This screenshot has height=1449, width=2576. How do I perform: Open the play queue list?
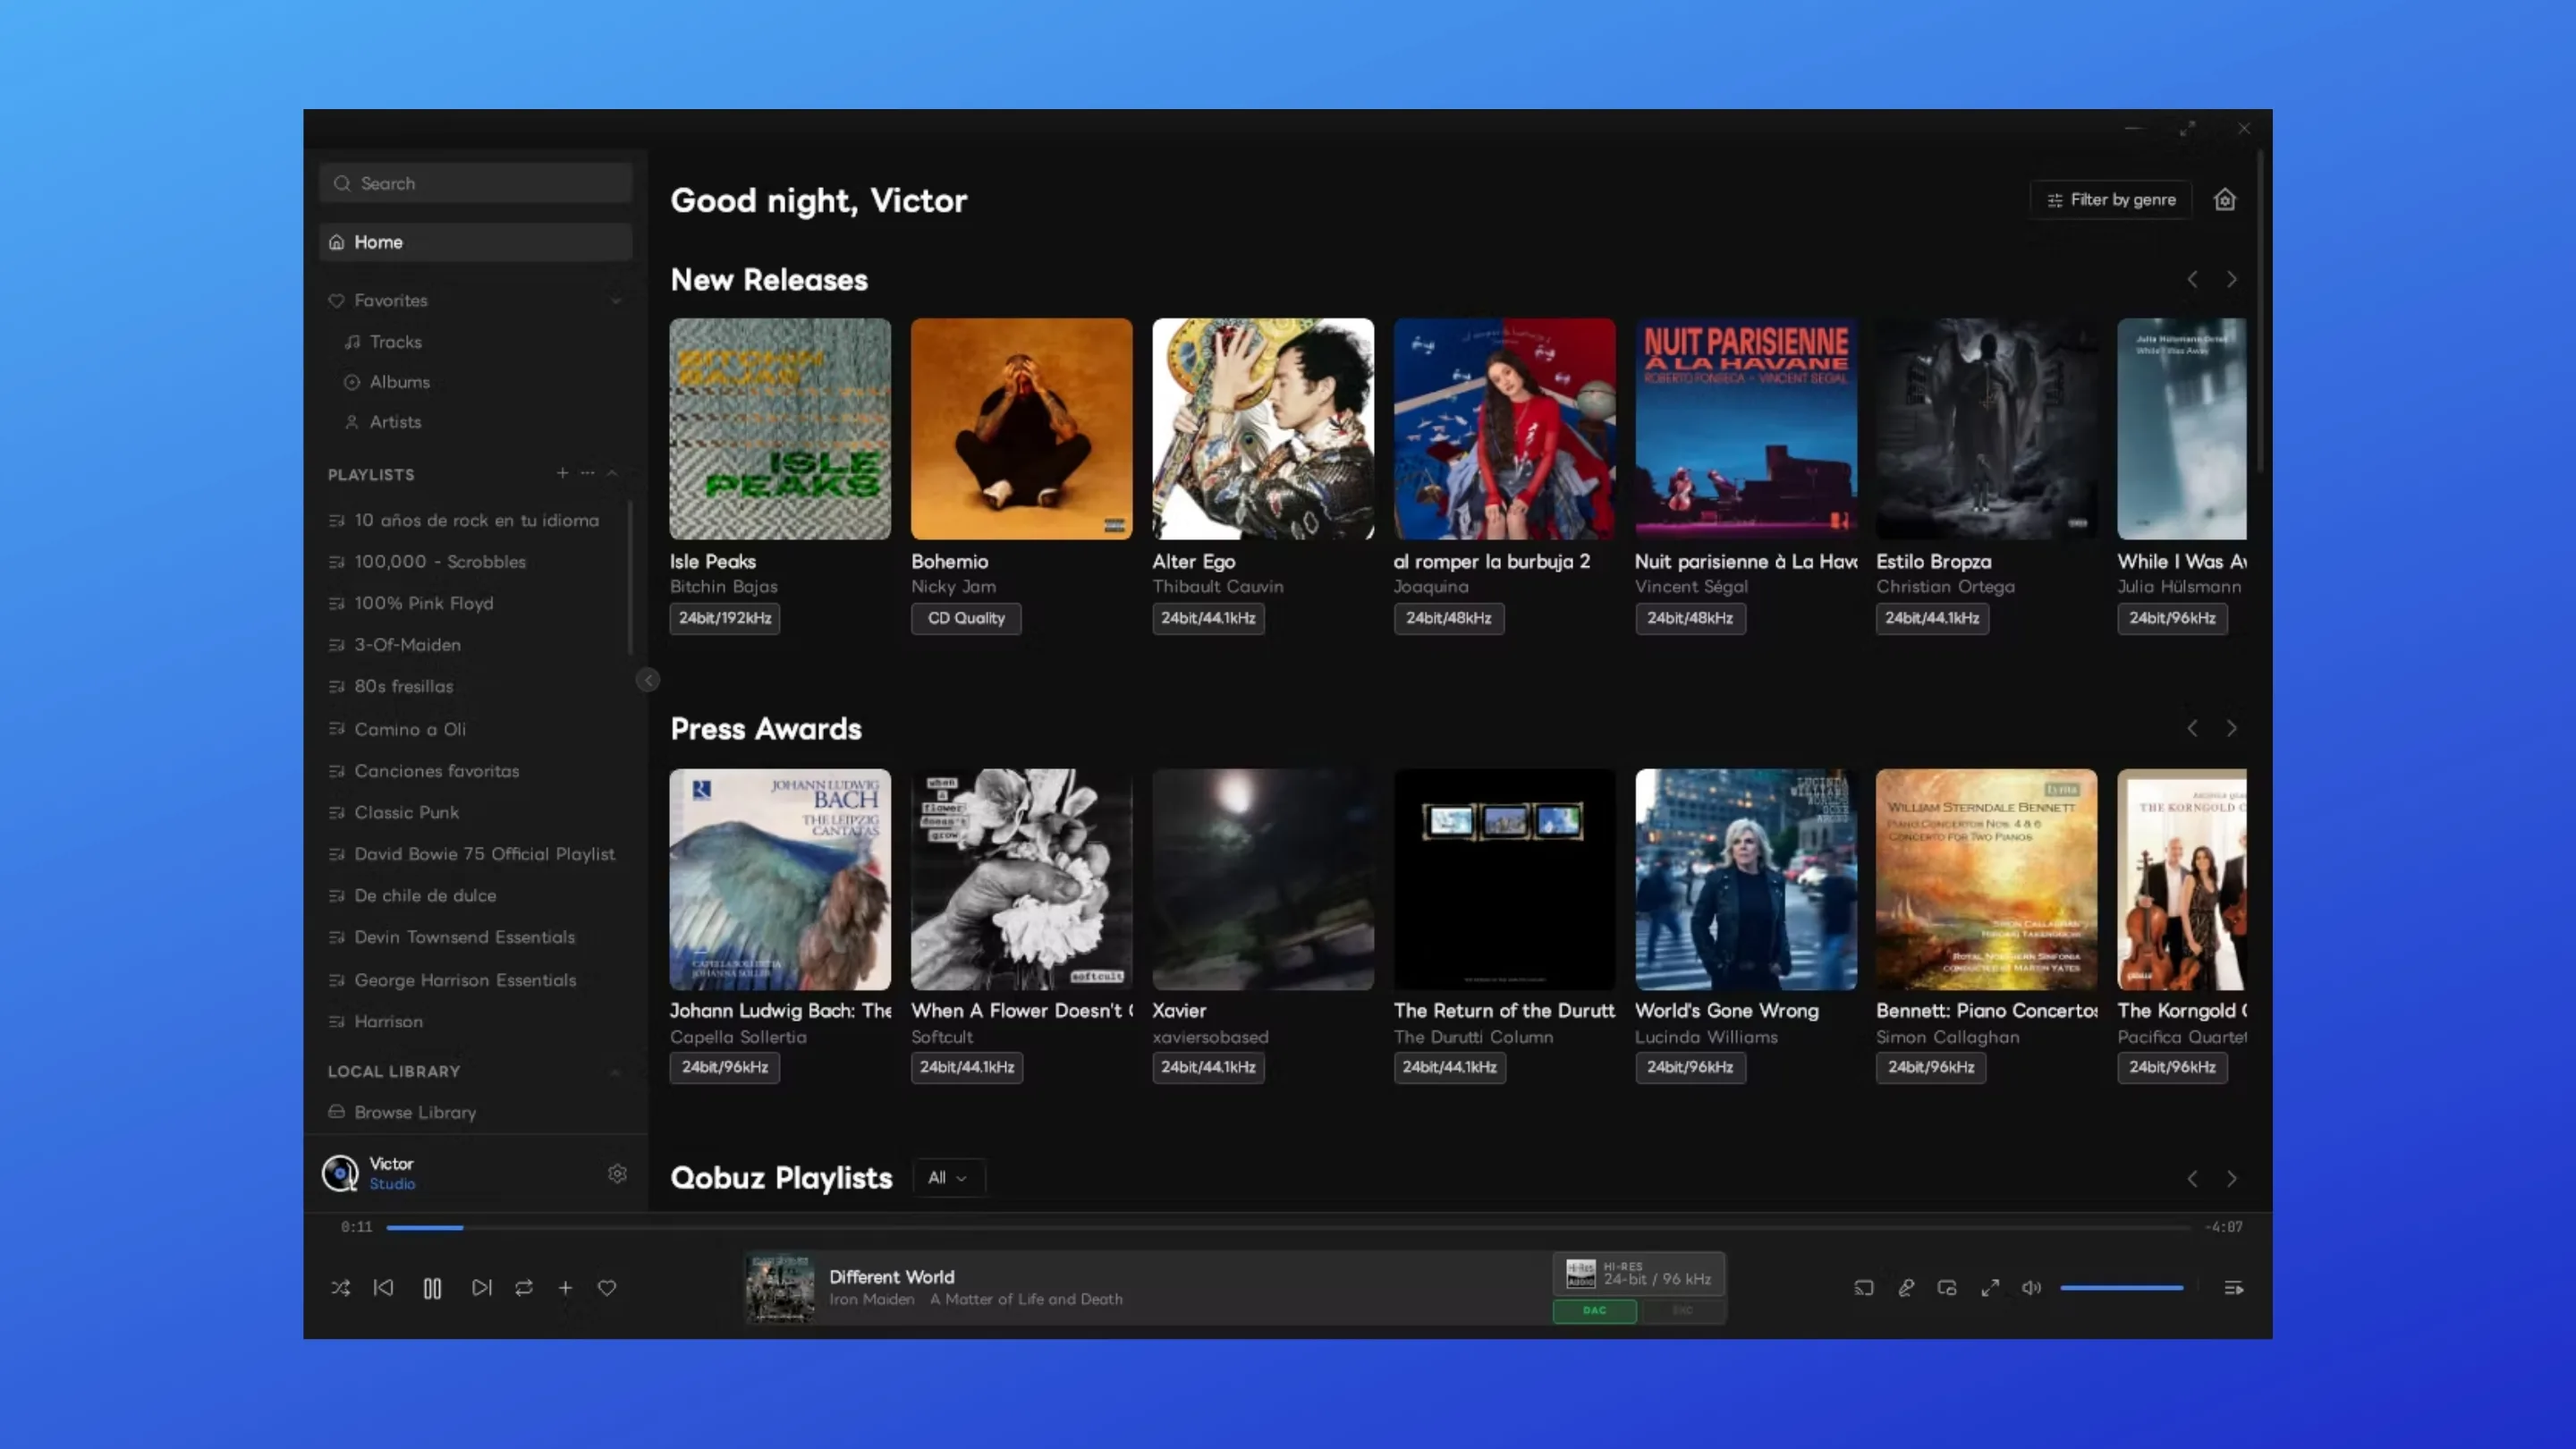[x=2233, y=1288]
